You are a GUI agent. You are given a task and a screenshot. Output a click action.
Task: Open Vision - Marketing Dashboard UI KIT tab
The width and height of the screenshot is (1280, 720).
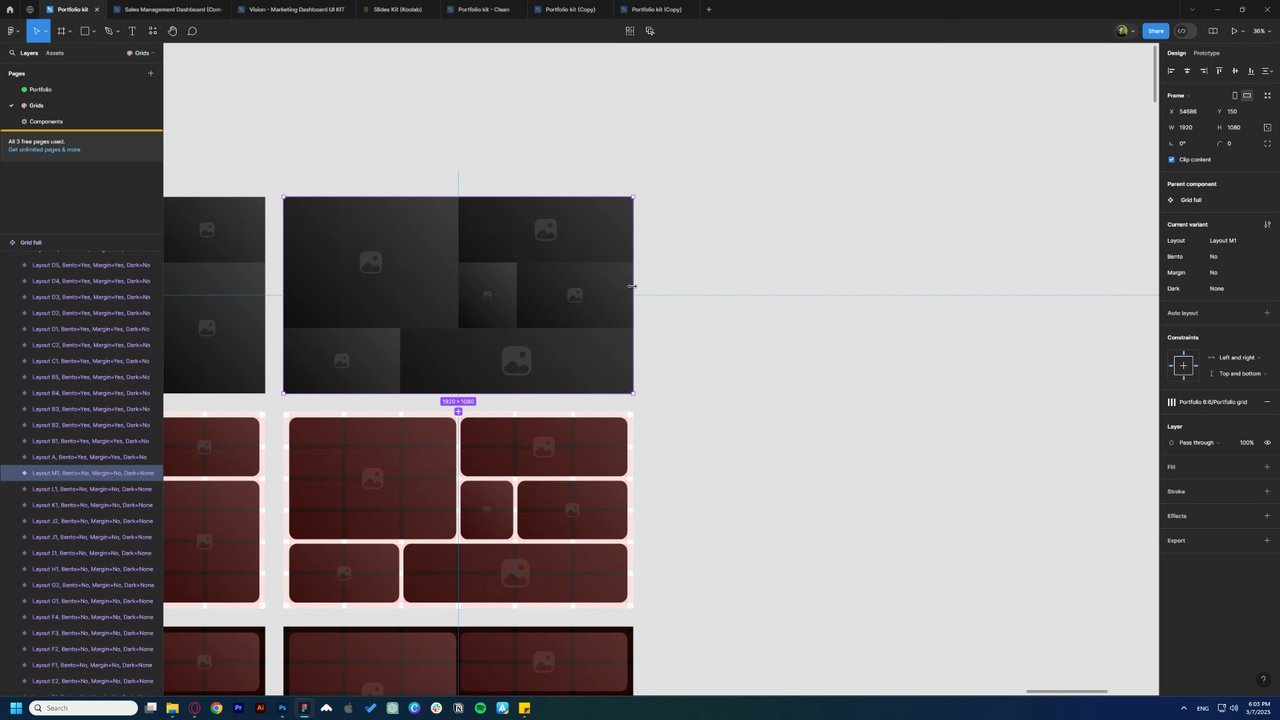290,9
